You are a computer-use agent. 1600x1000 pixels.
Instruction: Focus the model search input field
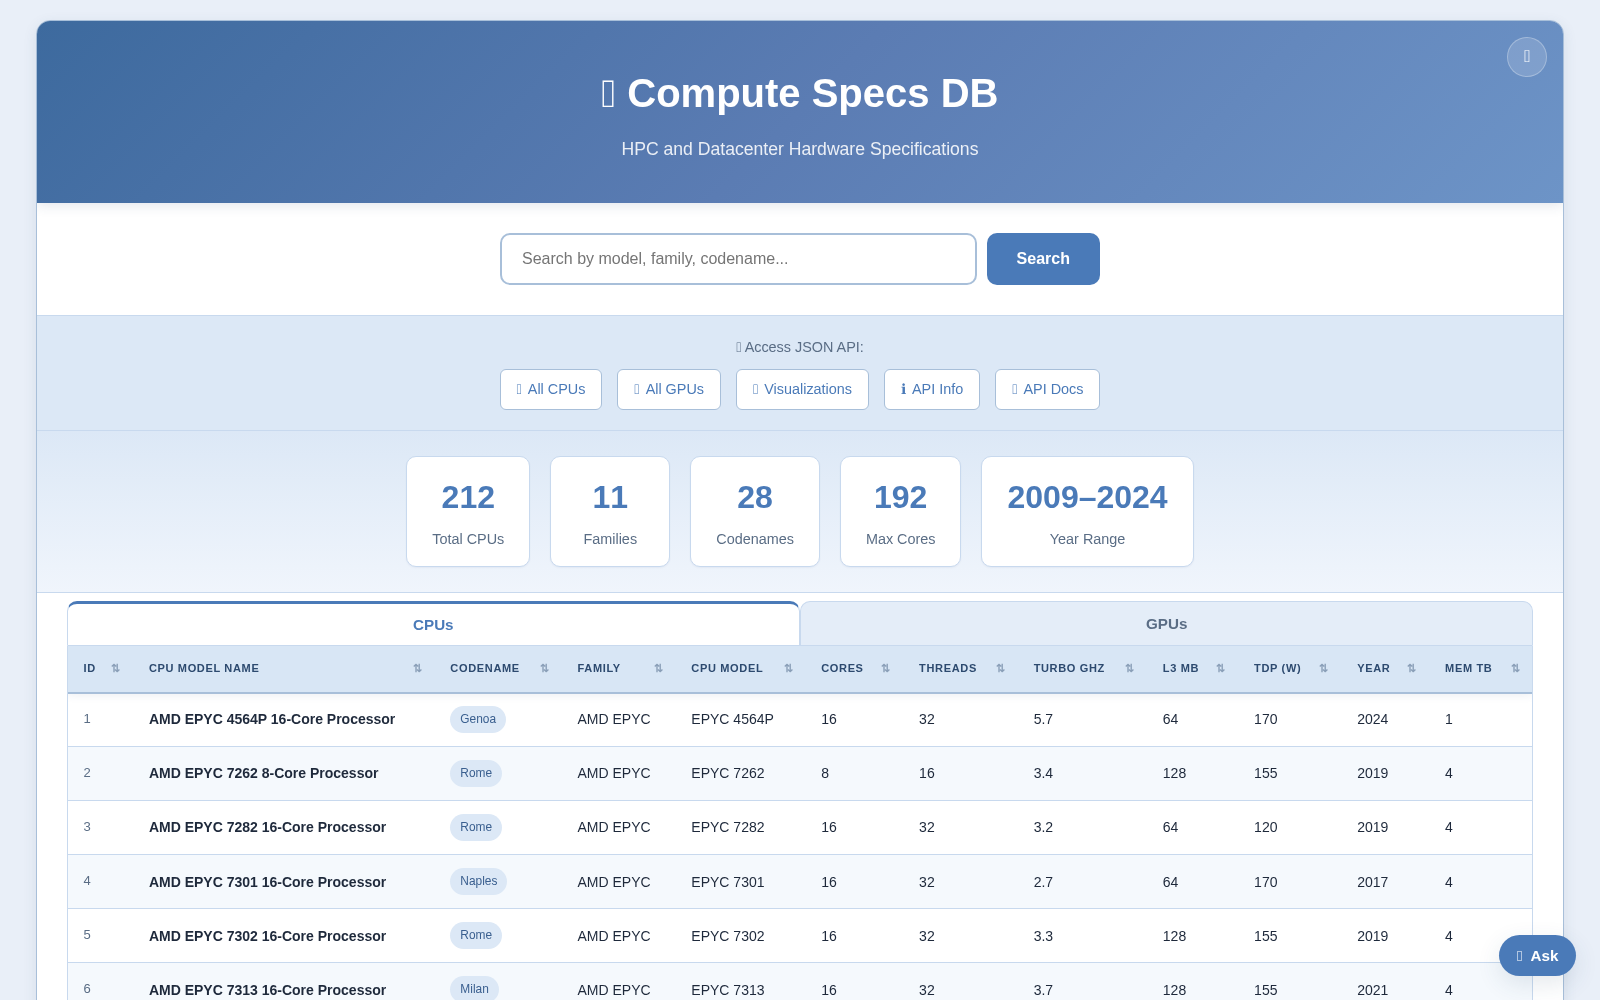[738, 259]
